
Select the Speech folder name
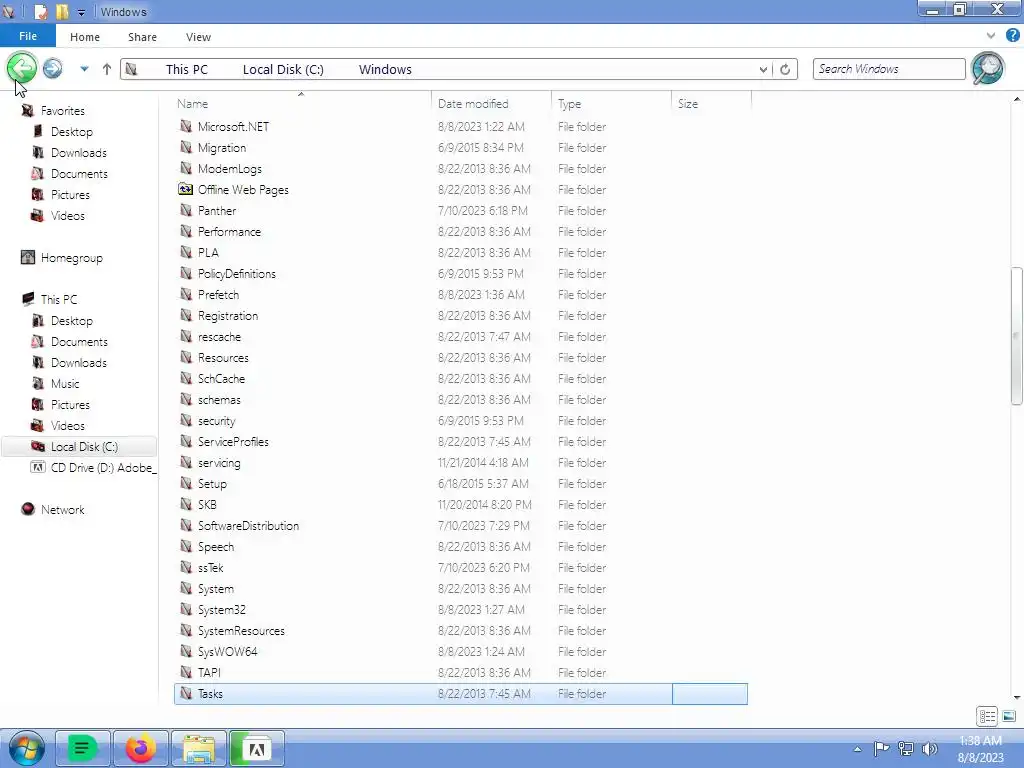tap(216, 547)
